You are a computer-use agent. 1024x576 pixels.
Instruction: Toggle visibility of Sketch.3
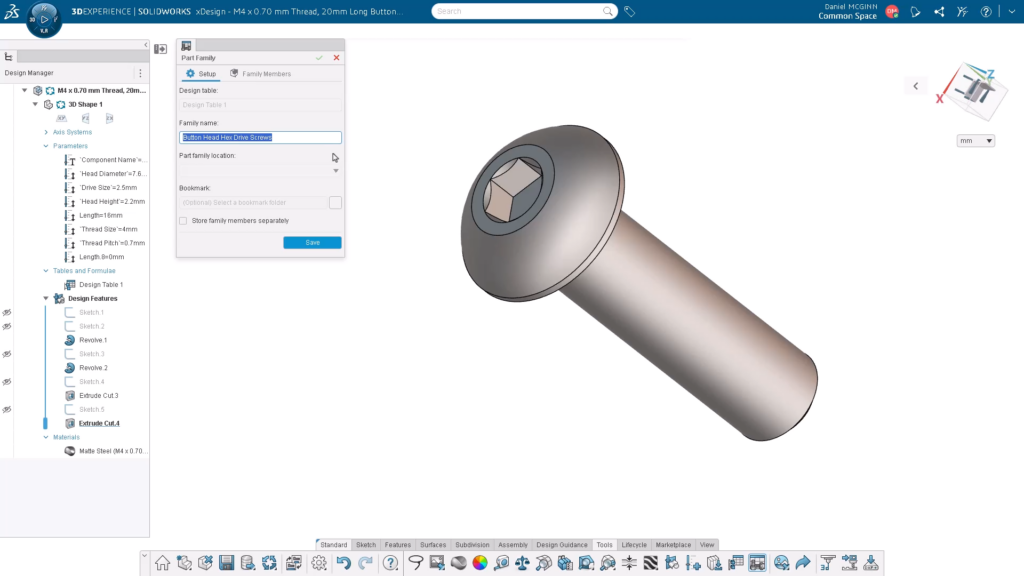click(x=7, y=354)
